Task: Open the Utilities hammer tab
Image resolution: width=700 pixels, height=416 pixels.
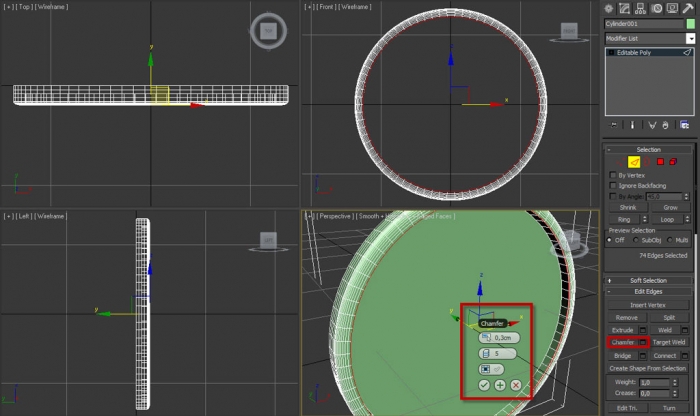Action: [688, 8]
